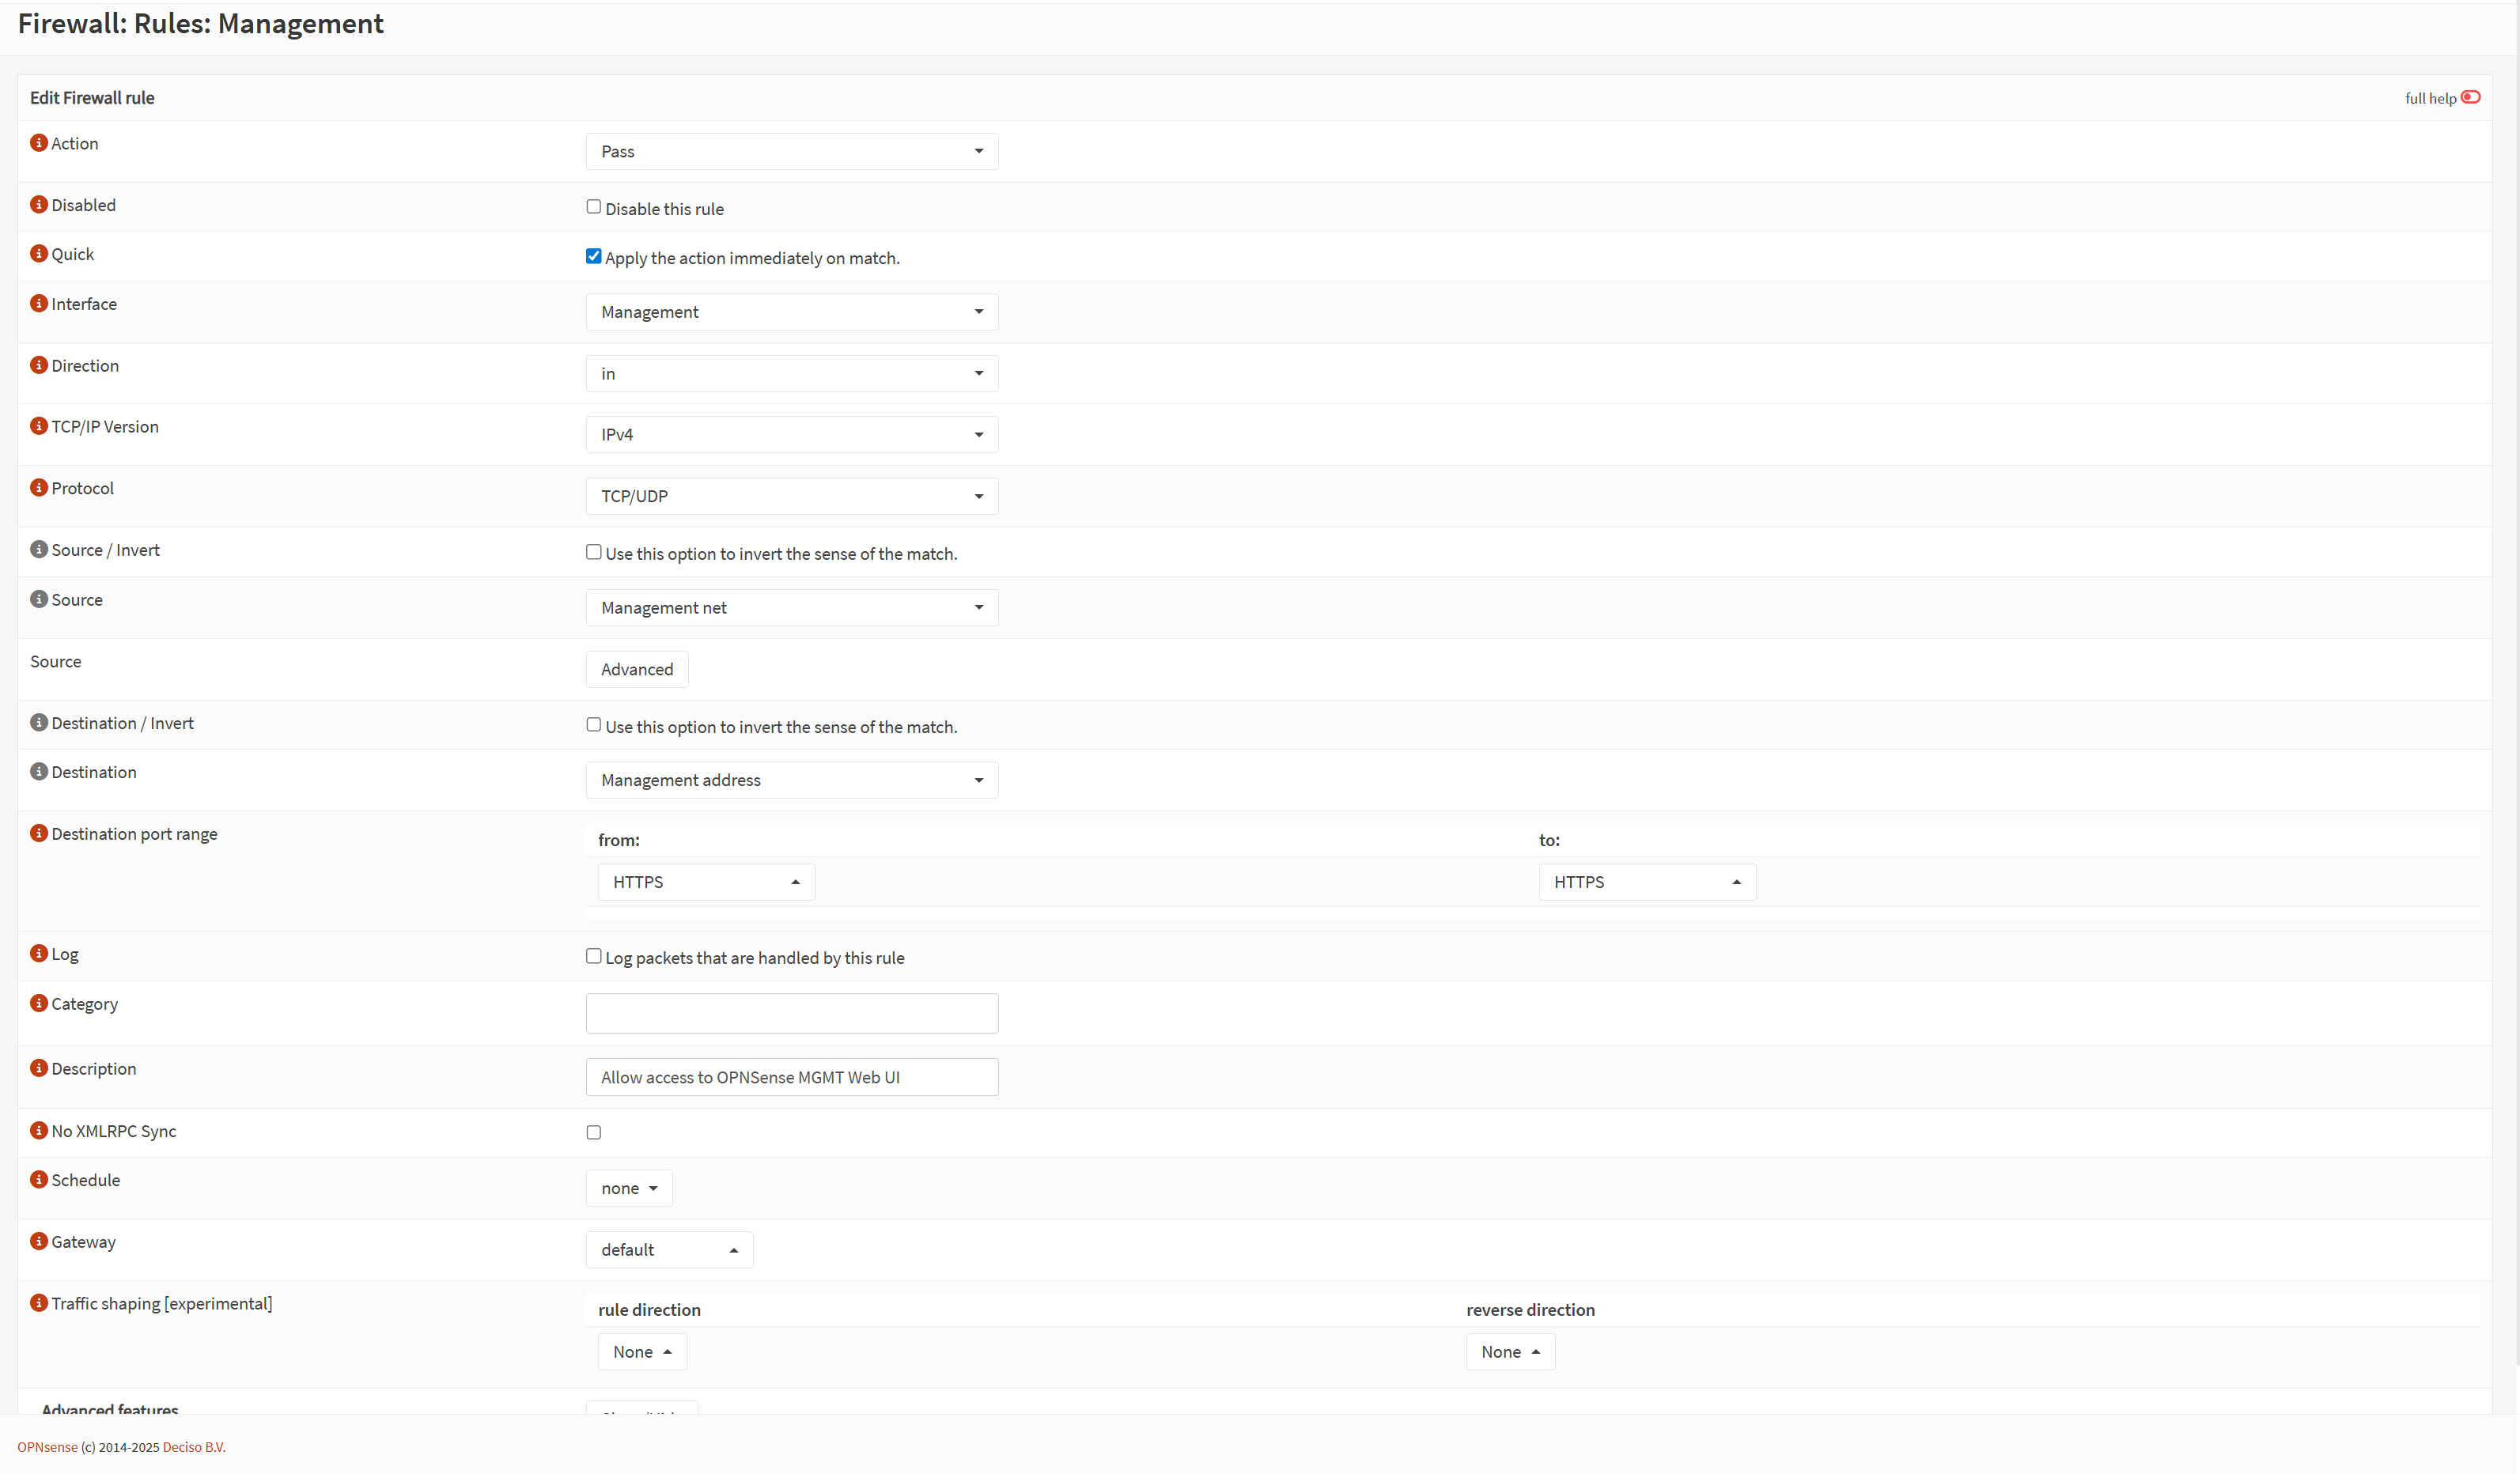
Task: Expand the Destination Management address dropdown
Action: tap(791, 780)
